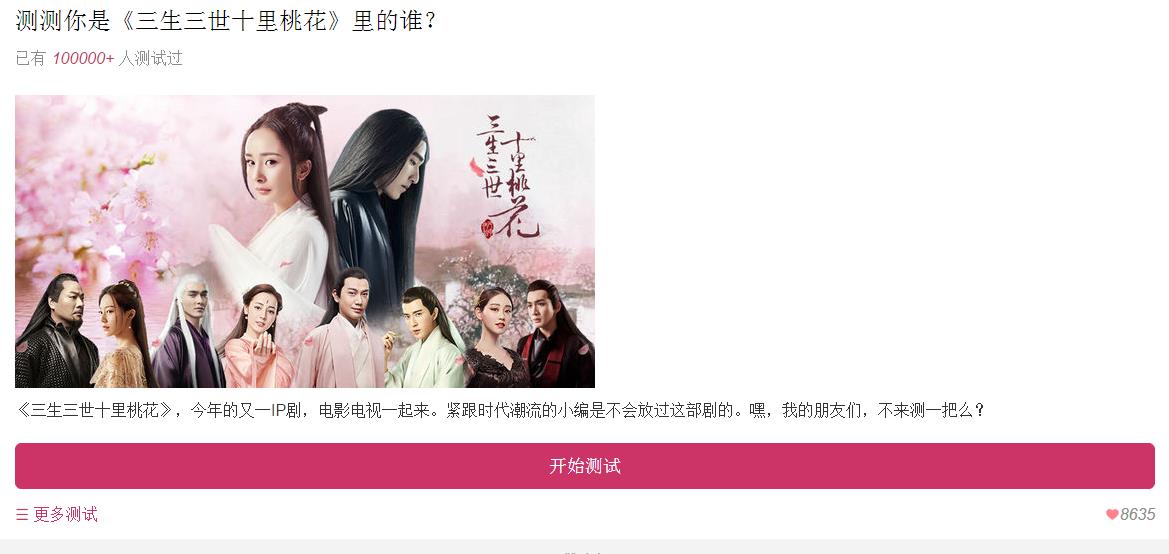Click the red seal stamp in banner logo
This screenshot has height=554, width=1169.
tap(488, 227)
